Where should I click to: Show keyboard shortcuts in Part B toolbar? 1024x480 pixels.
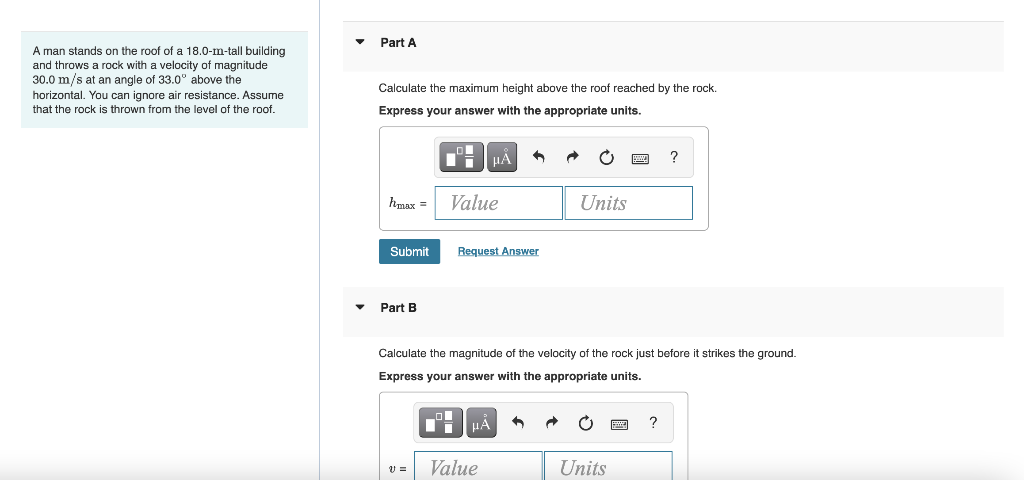click(x=619, y=424)
